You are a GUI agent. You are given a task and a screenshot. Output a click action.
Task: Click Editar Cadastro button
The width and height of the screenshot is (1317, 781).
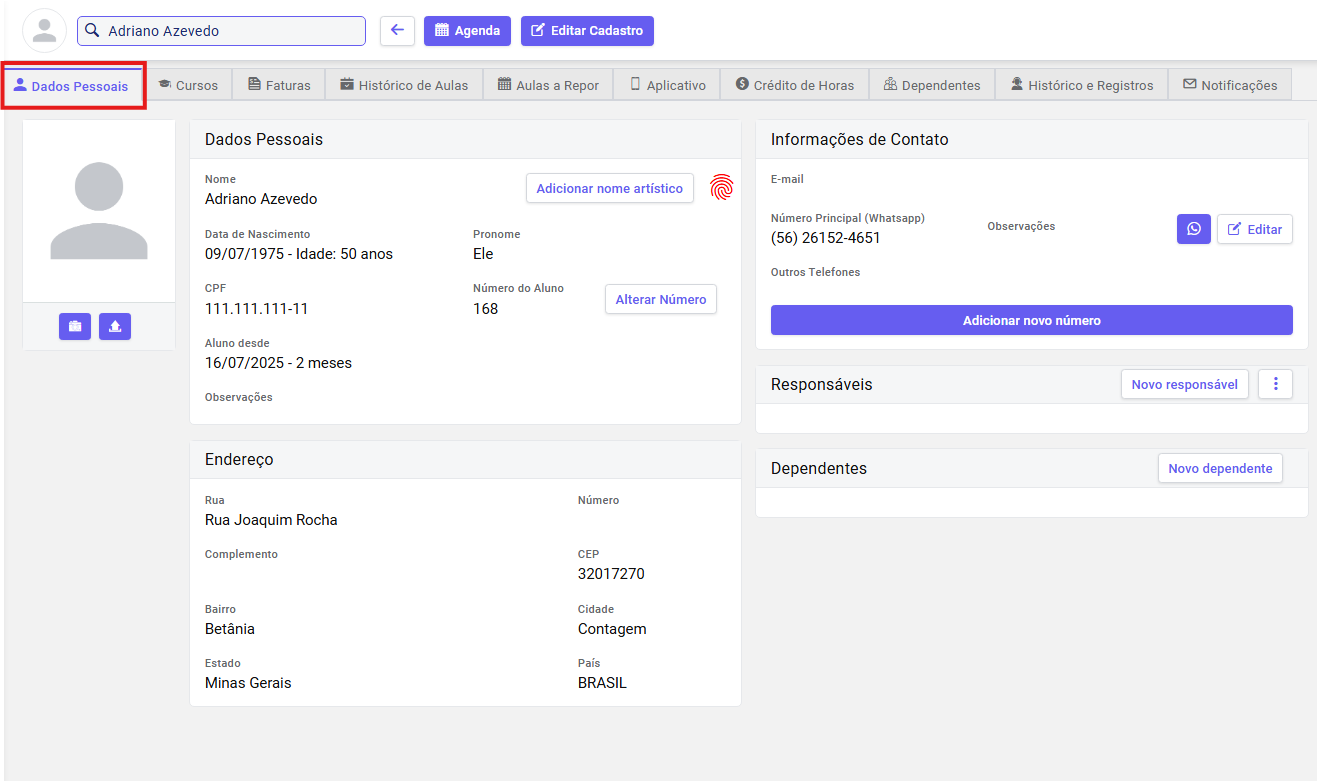[587, 31]
